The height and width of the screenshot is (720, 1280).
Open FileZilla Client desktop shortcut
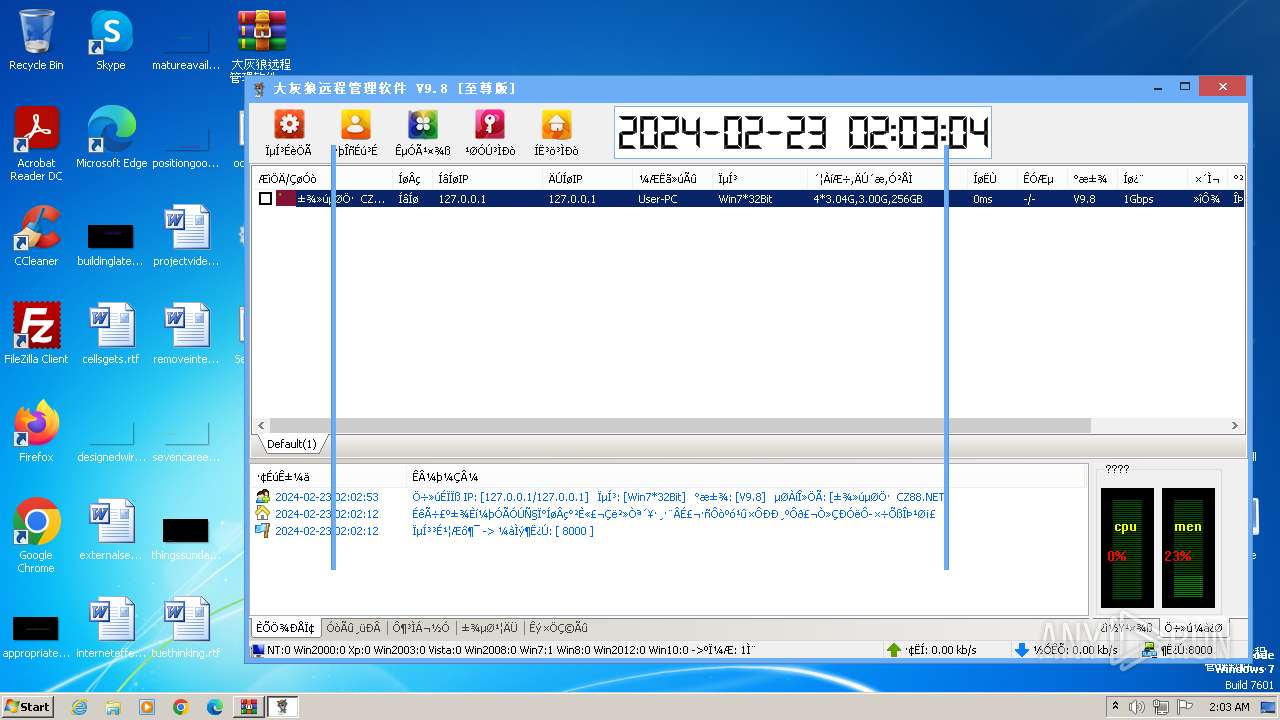coord(36,334)
